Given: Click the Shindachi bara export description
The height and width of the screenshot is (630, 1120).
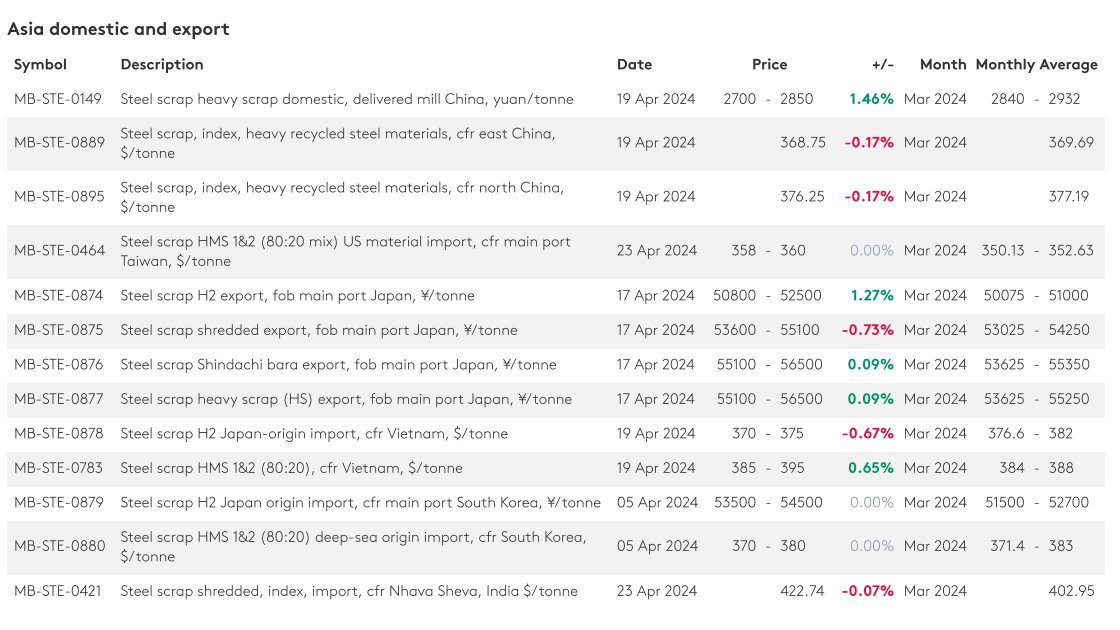Looking at the screenshot, I should [338, 365].
